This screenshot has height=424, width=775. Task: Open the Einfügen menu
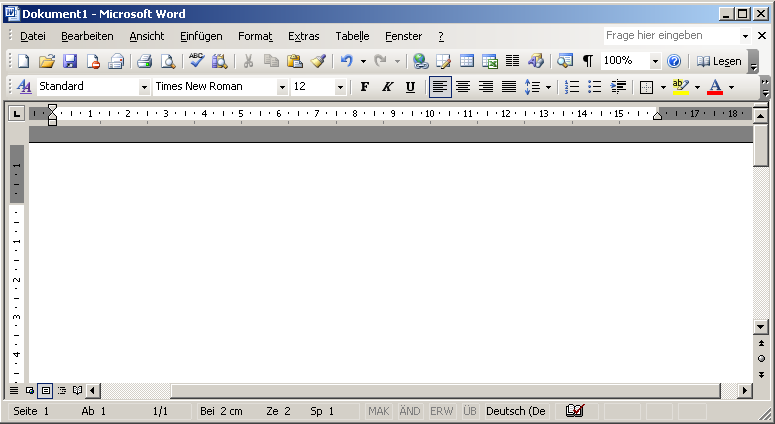point(201,36)
